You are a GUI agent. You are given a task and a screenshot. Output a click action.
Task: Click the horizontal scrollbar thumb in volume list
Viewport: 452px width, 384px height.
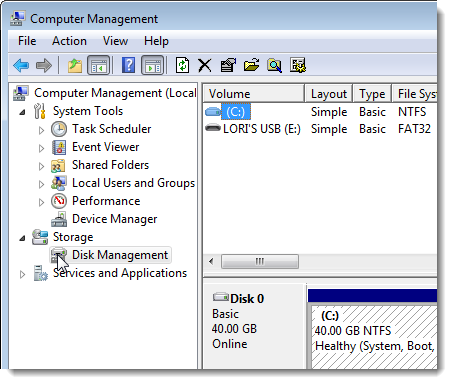260,261
